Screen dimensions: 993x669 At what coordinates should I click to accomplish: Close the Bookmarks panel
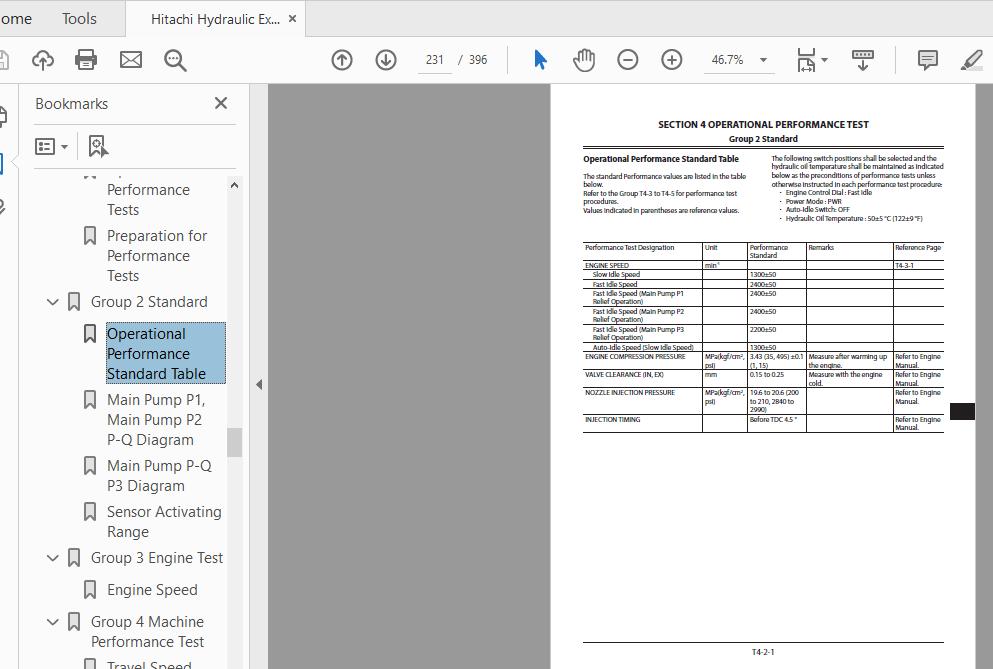[221, 103]
